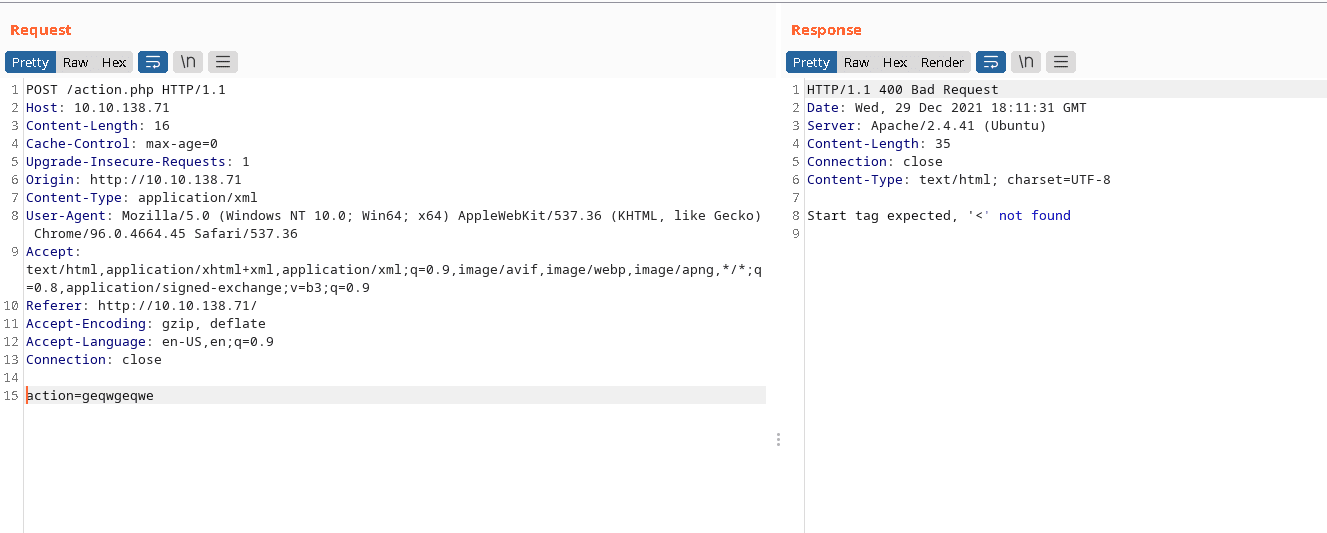Open Render tab in Response panel

(942, 62)
